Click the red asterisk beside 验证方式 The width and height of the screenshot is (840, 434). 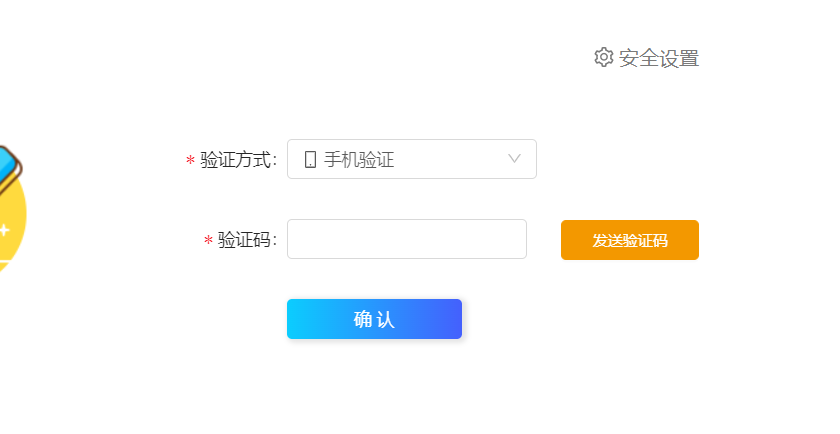coord(190,161)
